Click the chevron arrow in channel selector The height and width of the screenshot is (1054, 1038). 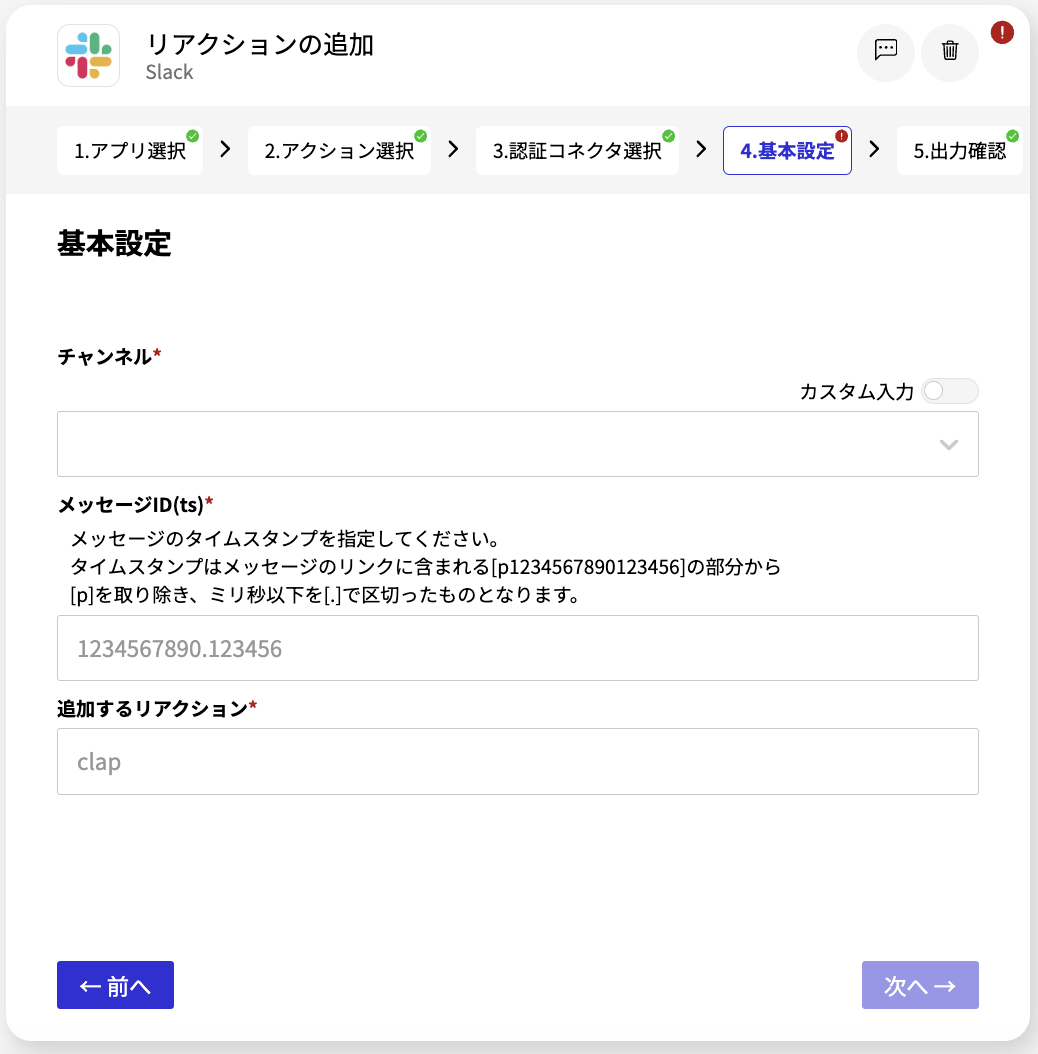[949, 444]
